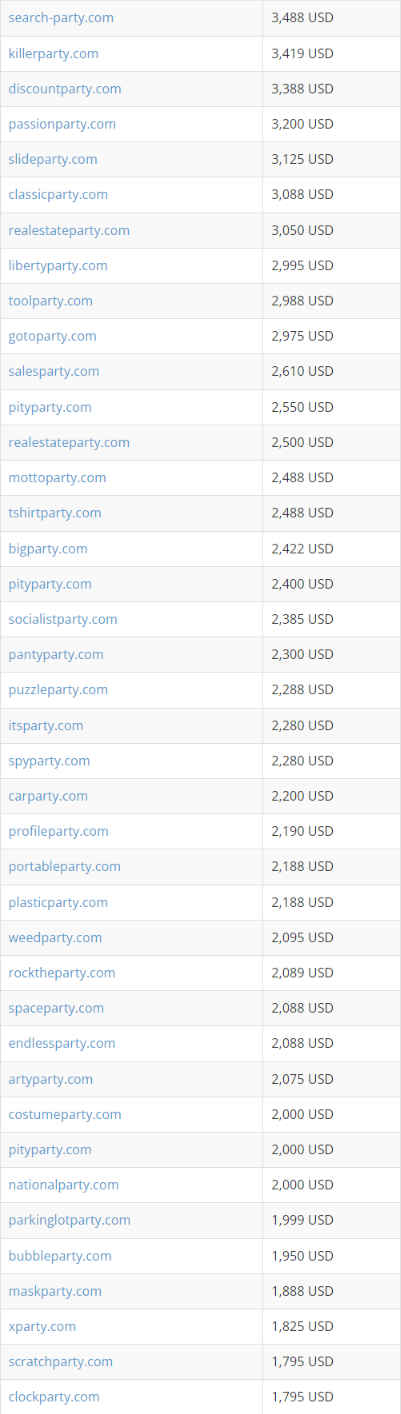The width and height of the screenshot is (401, 1414).
Task: Click libertyparty.com in the list
Action: click(x=58, y=265)
